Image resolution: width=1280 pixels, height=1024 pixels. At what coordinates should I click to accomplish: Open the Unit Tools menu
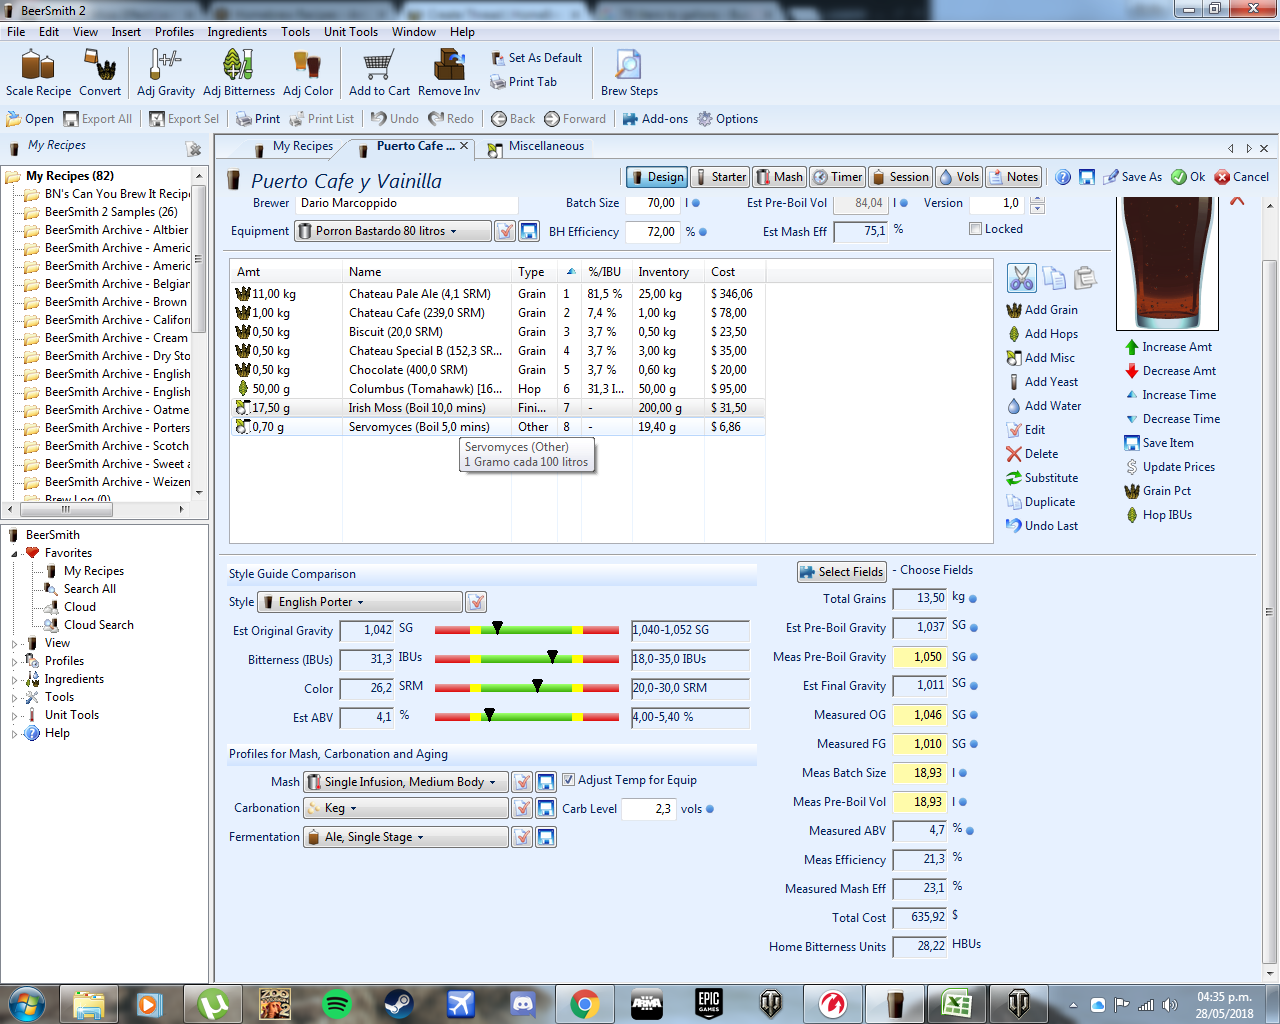(350, 32)
